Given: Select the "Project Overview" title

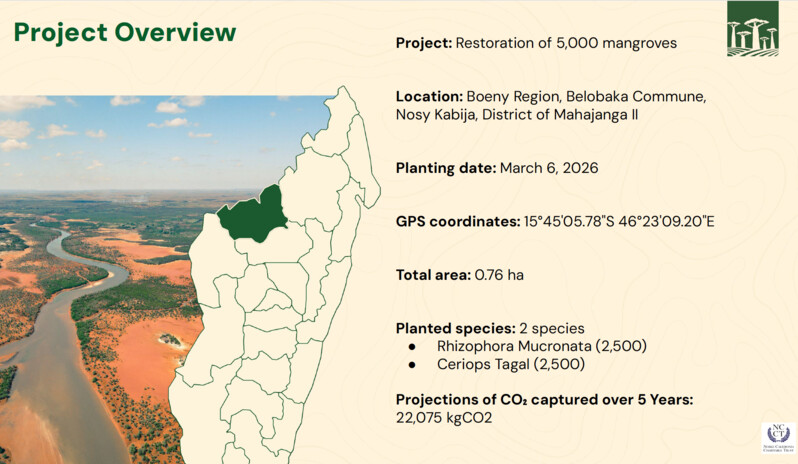Looking at the screenshot, I should [x=125, y=32].
